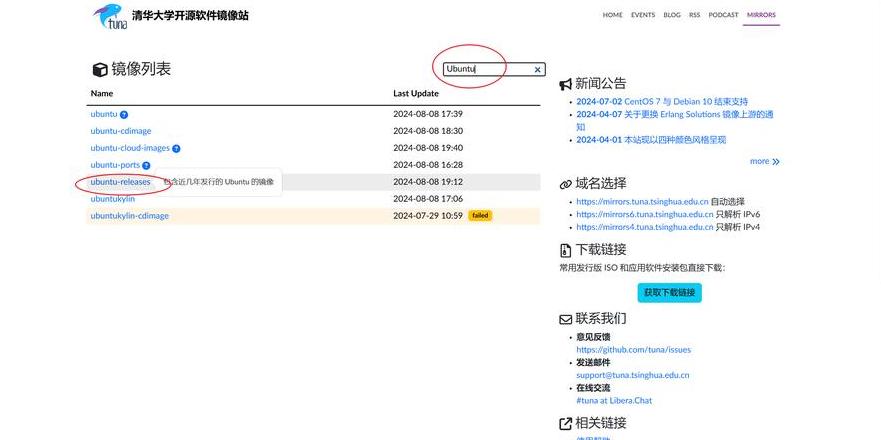The width and height of the screenshot is (881, 440).
Task: Select MIRRORS in top navigation
Action: click(x=761, y=15)
